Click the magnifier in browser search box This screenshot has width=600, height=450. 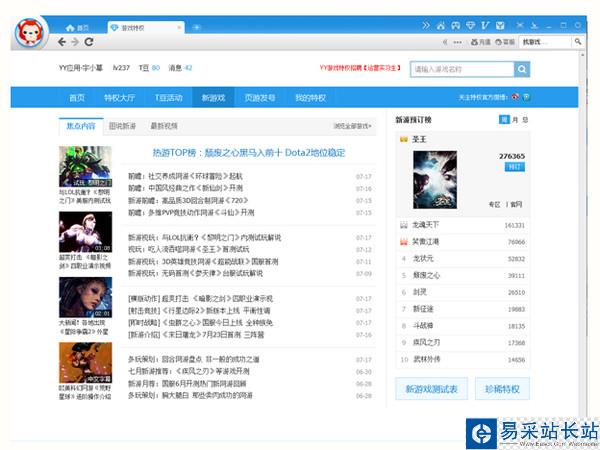click(x=578, y=41)
